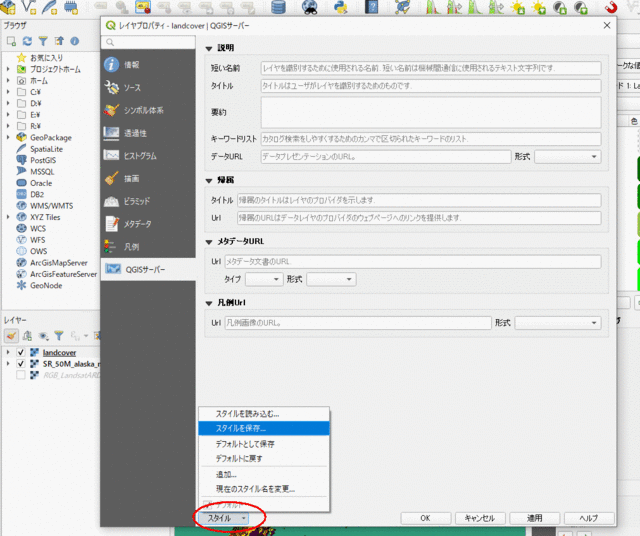Collapse the メタデータURL section
The width and height of the screenshot is (640, 536).
pyautogui.click(x=209, y=242)
